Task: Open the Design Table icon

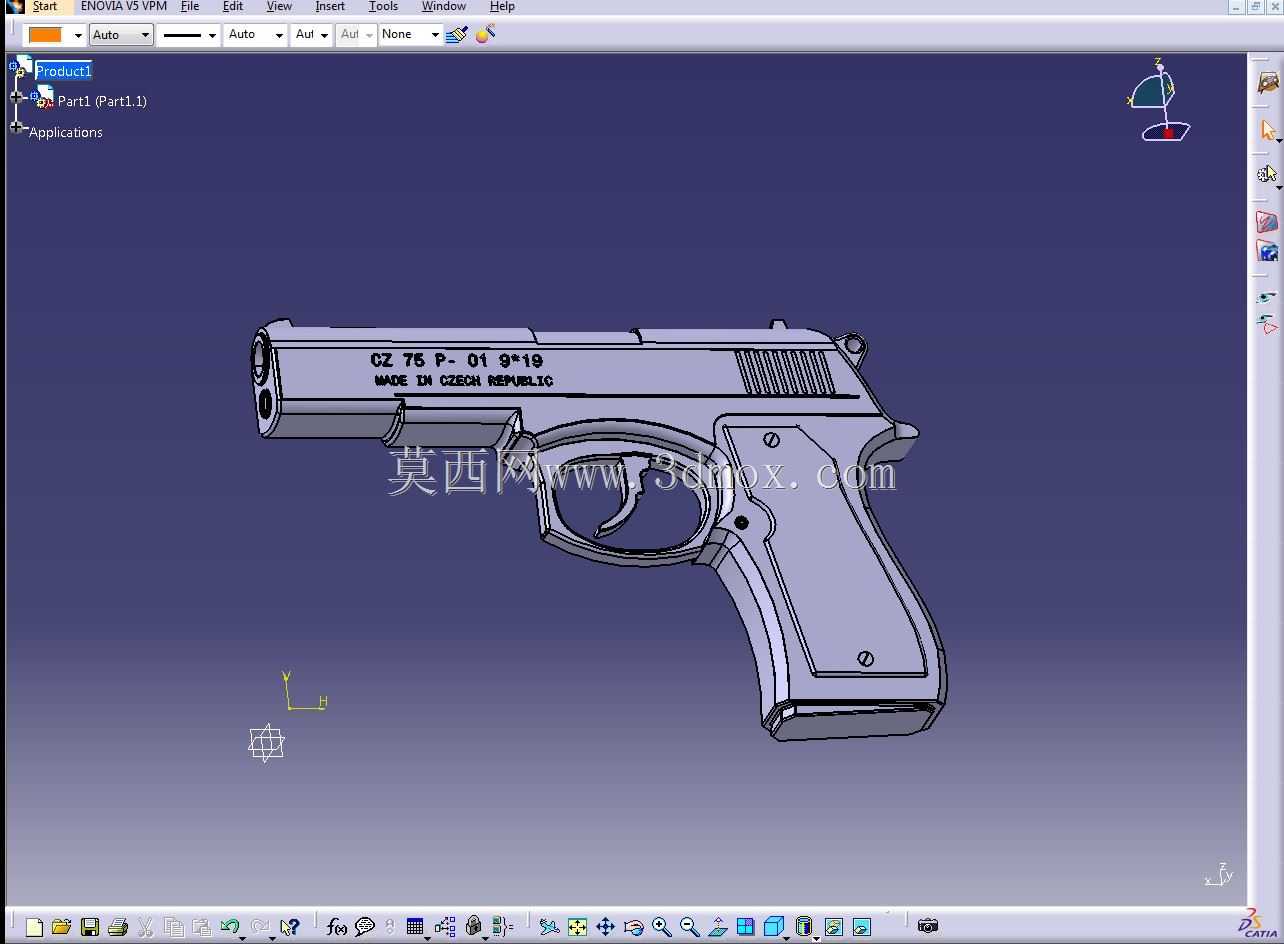Action: (x=415, y=927)
